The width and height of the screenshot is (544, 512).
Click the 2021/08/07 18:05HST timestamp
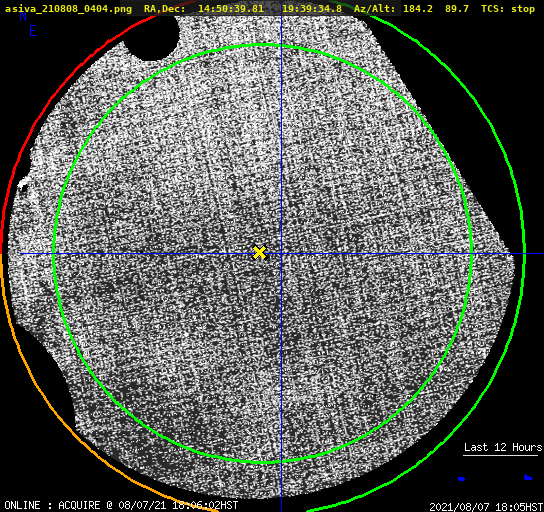pos(486,507)
